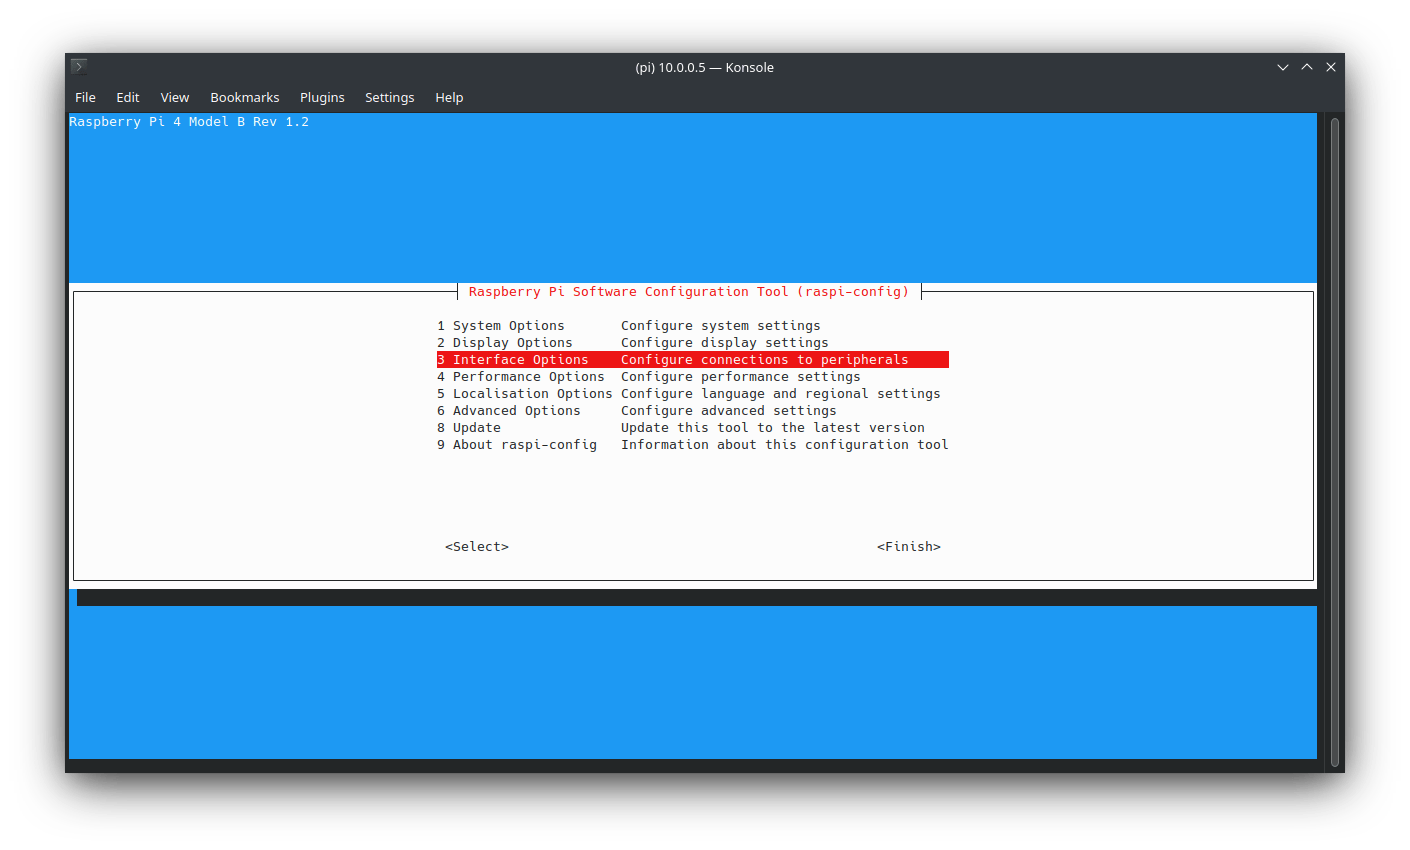
Task: Click 'Configure display settings' description
Action: pos(725,343)
